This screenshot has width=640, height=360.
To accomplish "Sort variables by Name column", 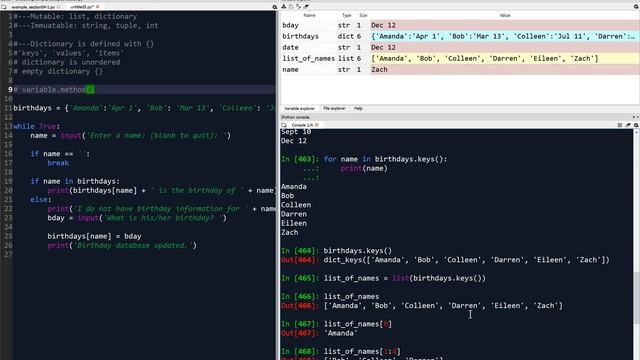I will 309,15.
